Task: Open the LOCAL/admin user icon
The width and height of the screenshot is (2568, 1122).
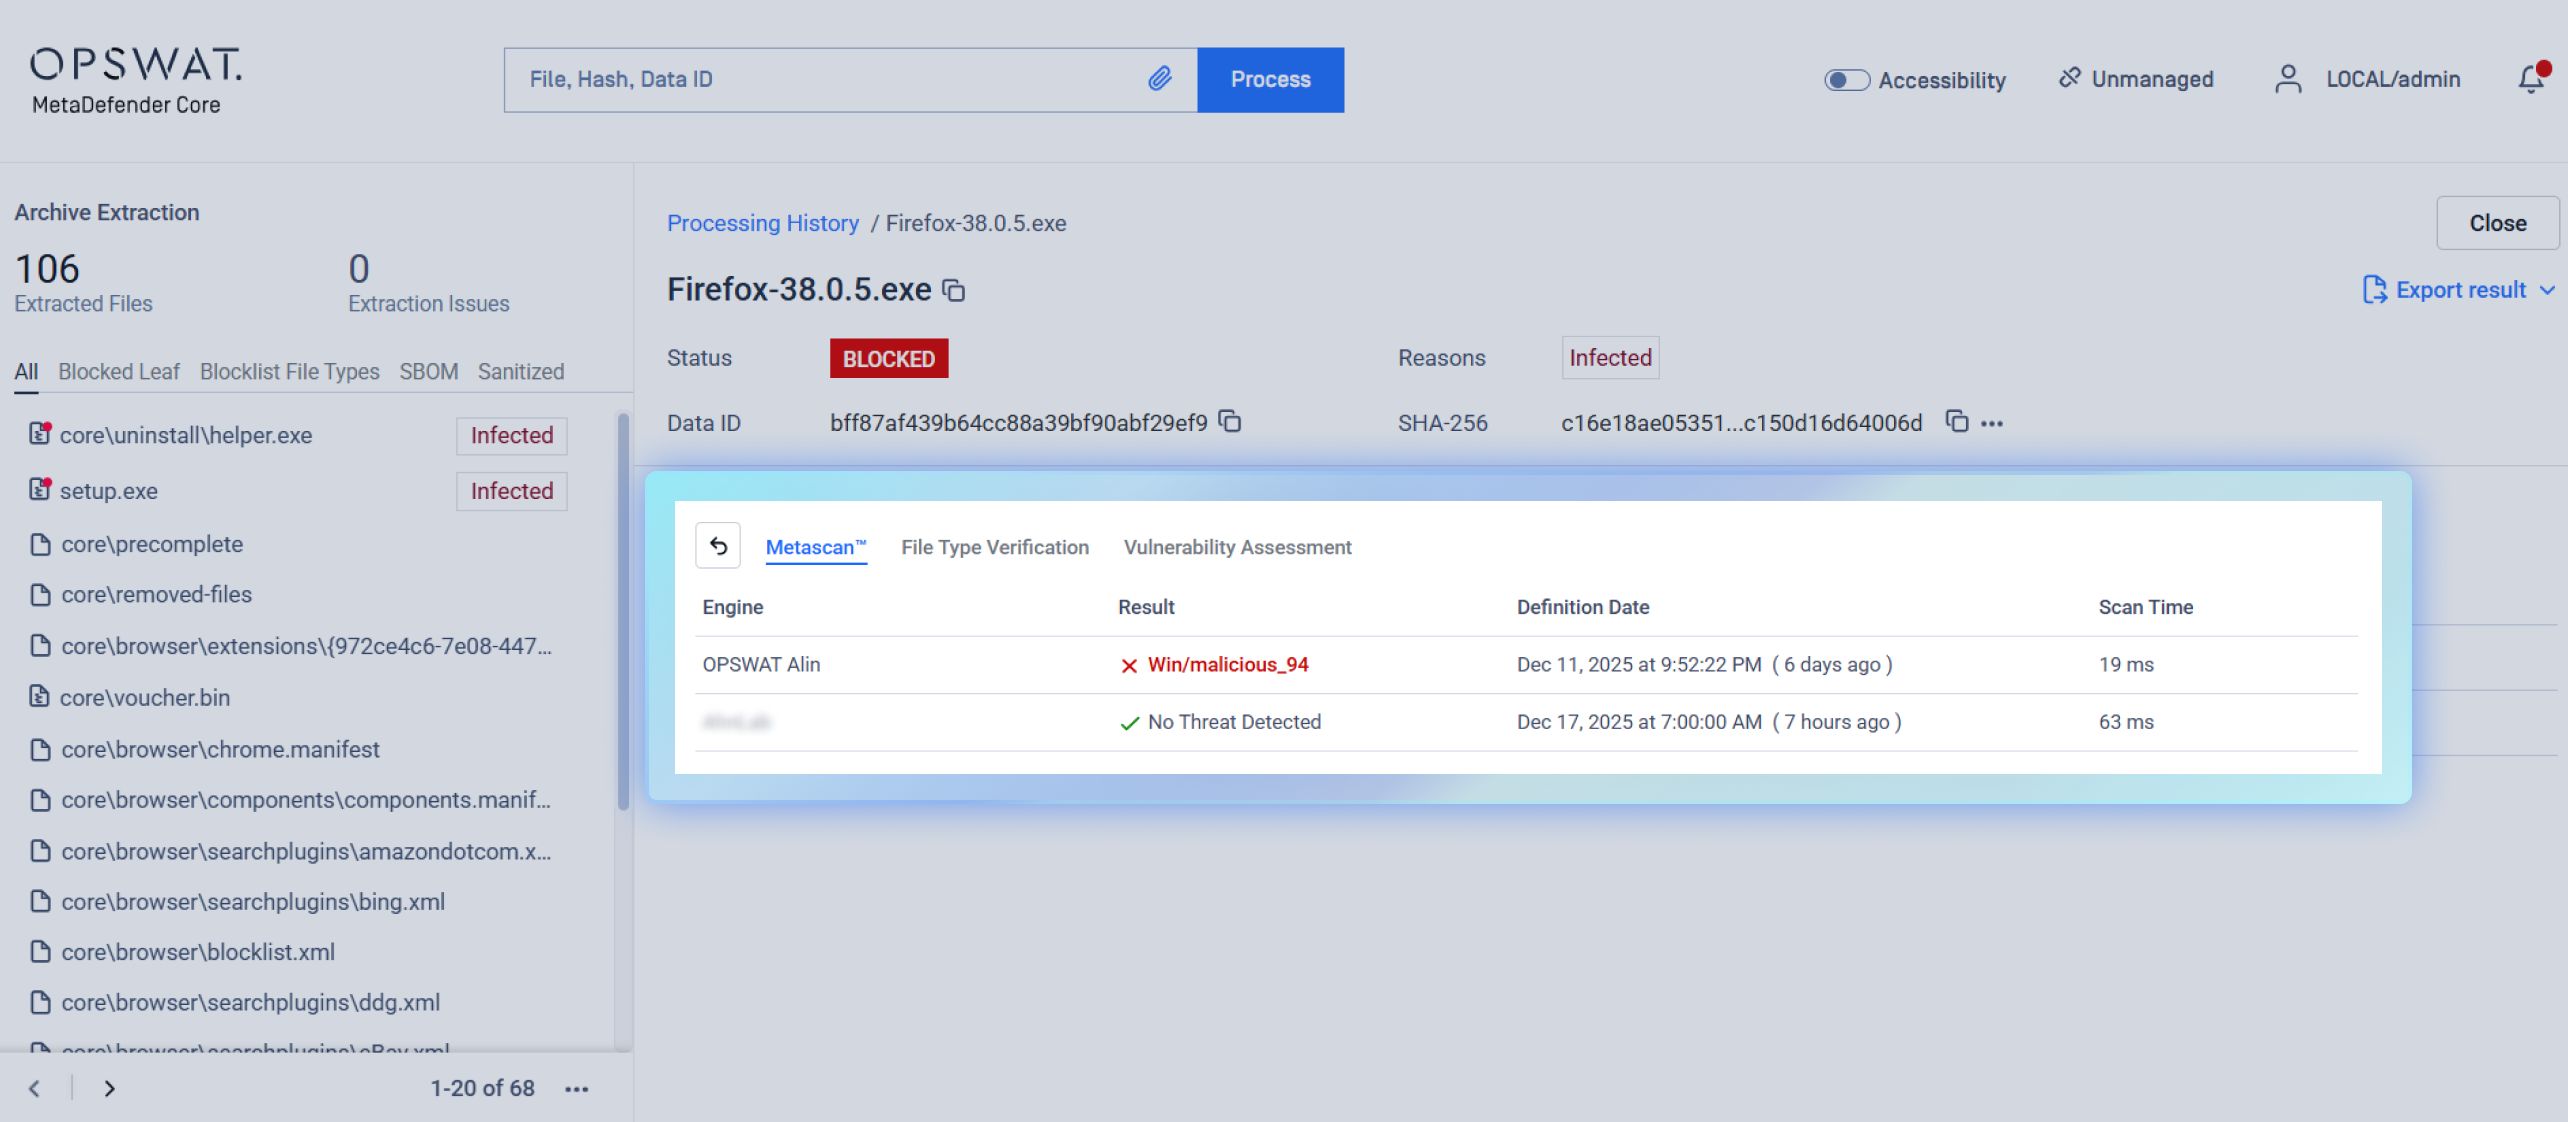Action: (x=2288, y=79)
